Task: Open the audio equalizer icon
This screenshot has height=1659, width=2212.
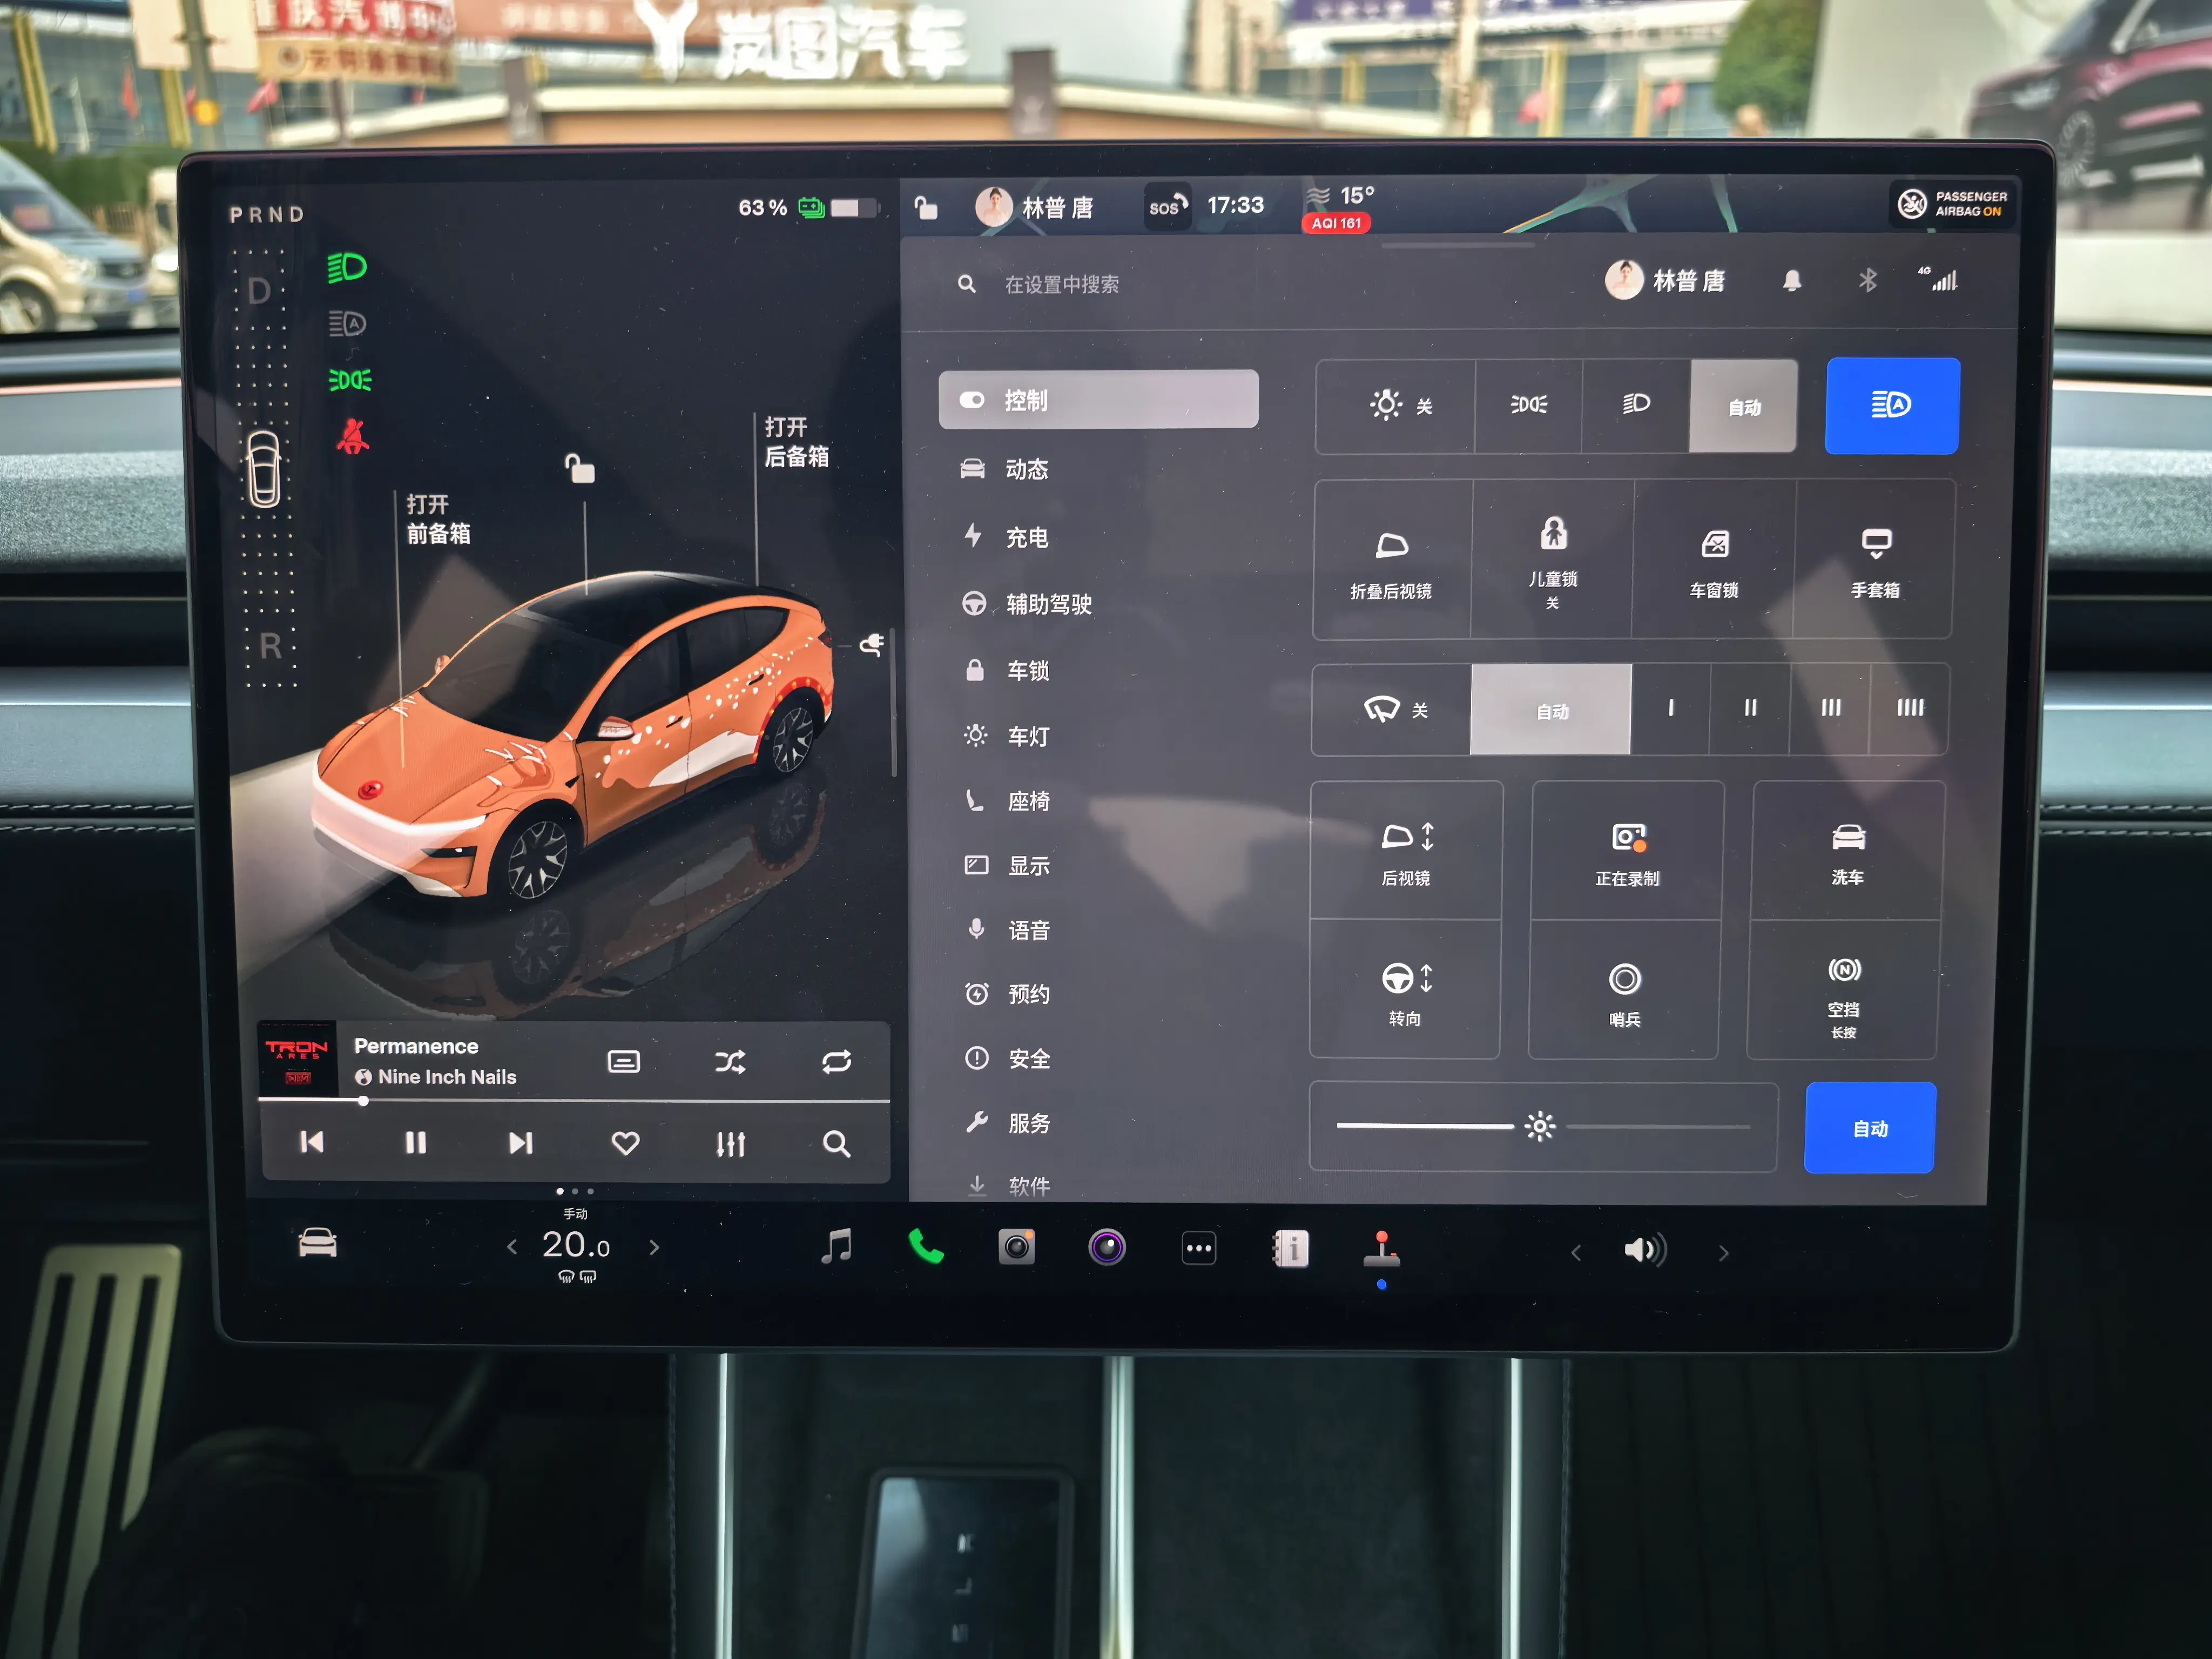Action: 730,1144
